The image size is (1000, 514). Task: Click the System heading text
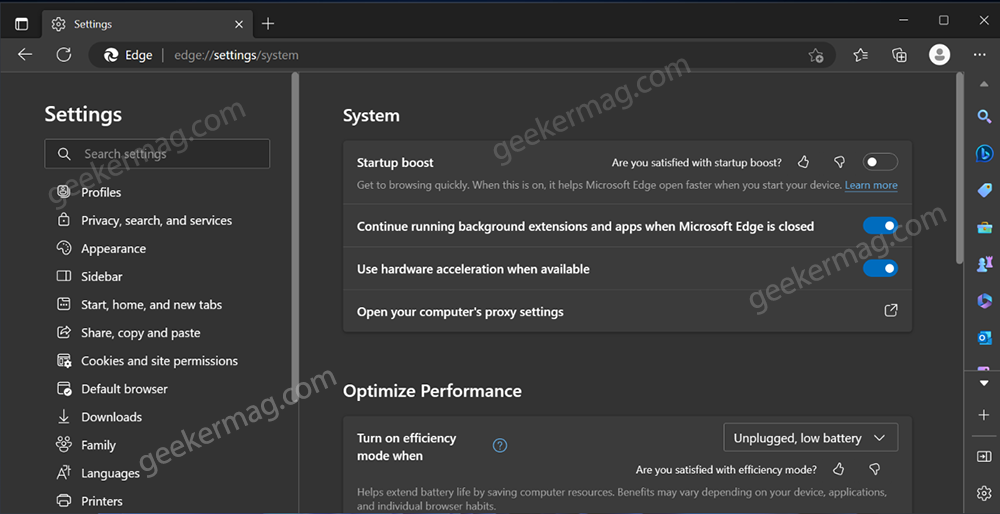point(371,115)
